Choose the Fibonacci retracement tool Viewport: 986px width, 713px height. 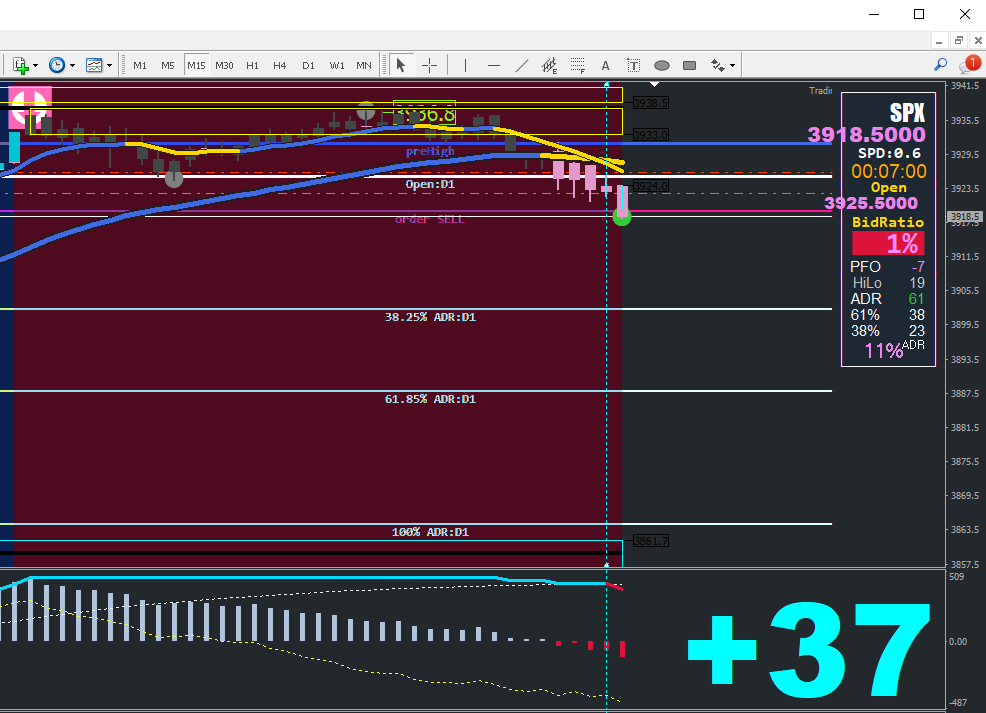coord(577,65)
